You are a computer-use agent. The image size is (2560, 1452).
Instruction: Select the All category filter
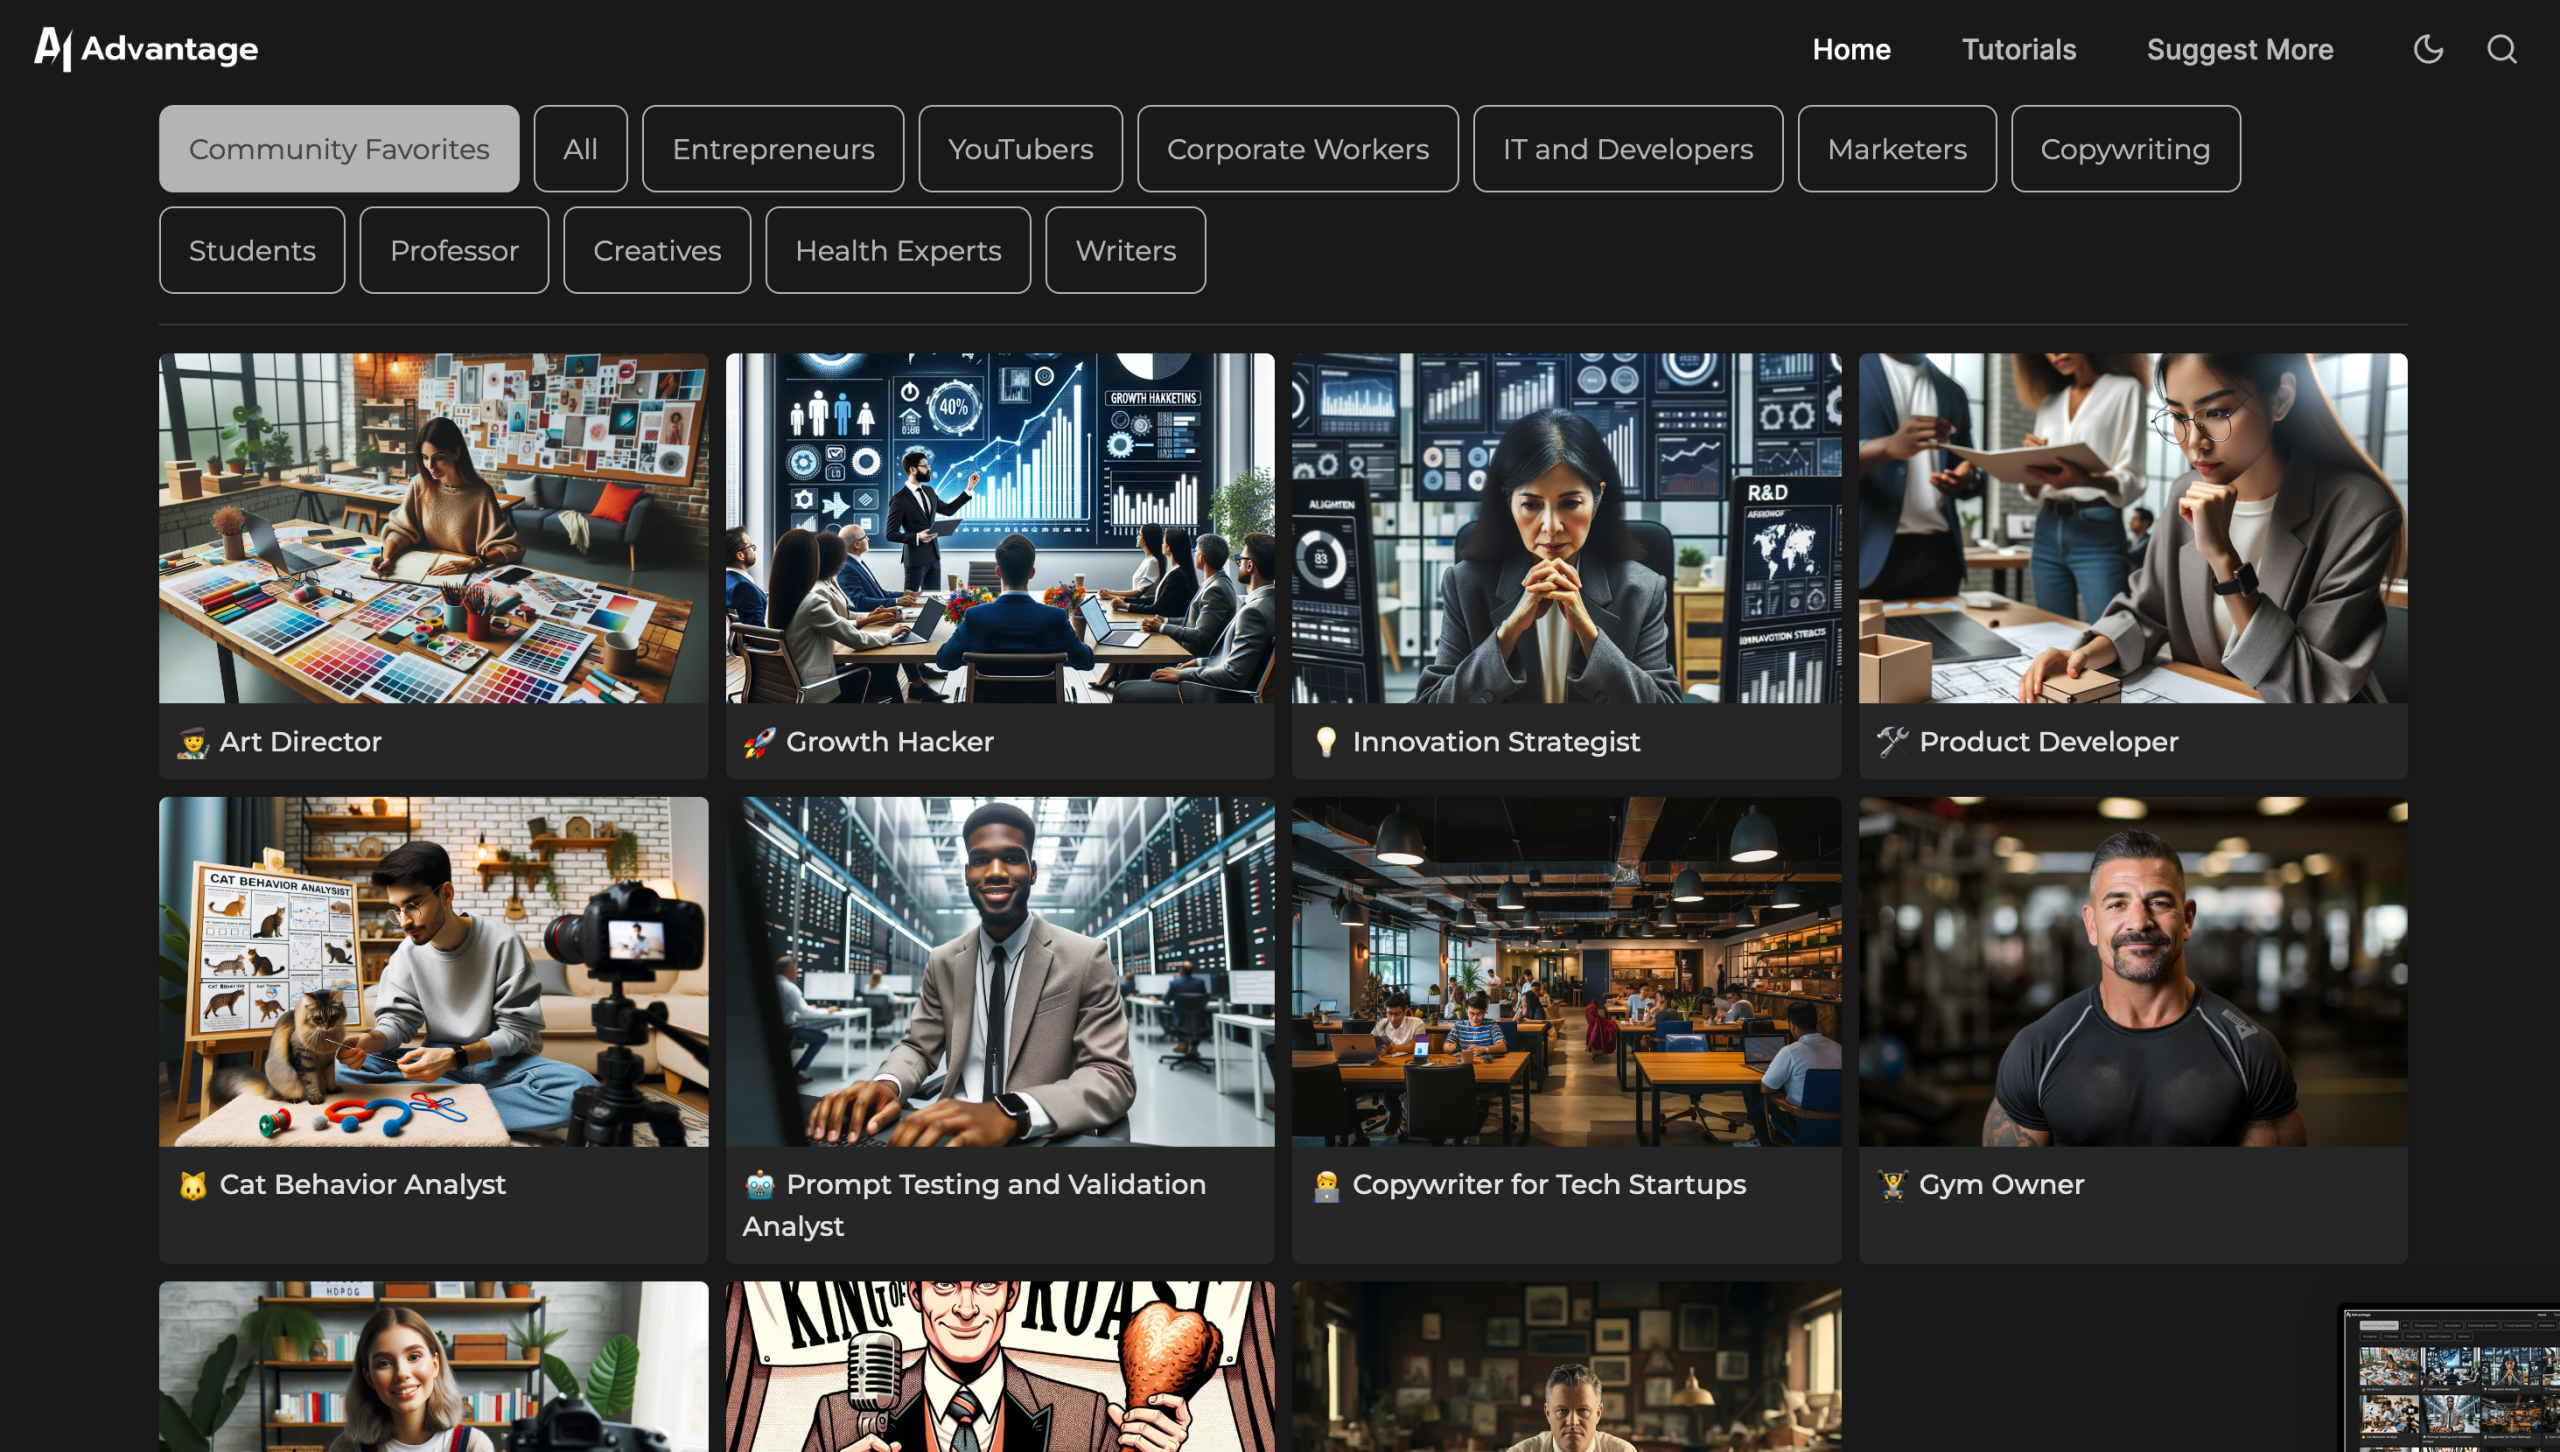tap(580, 149)
